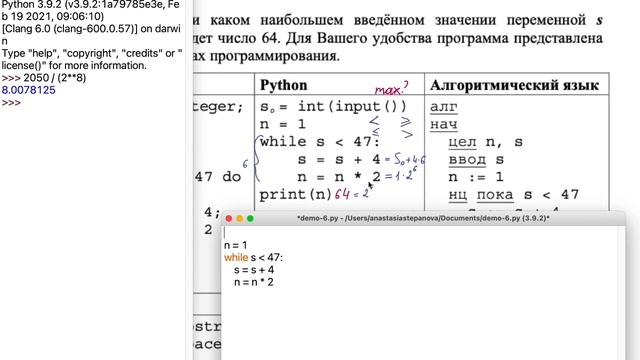Close the demo-6.py editor window
This screenshot has width=640, height=360.
229,219
